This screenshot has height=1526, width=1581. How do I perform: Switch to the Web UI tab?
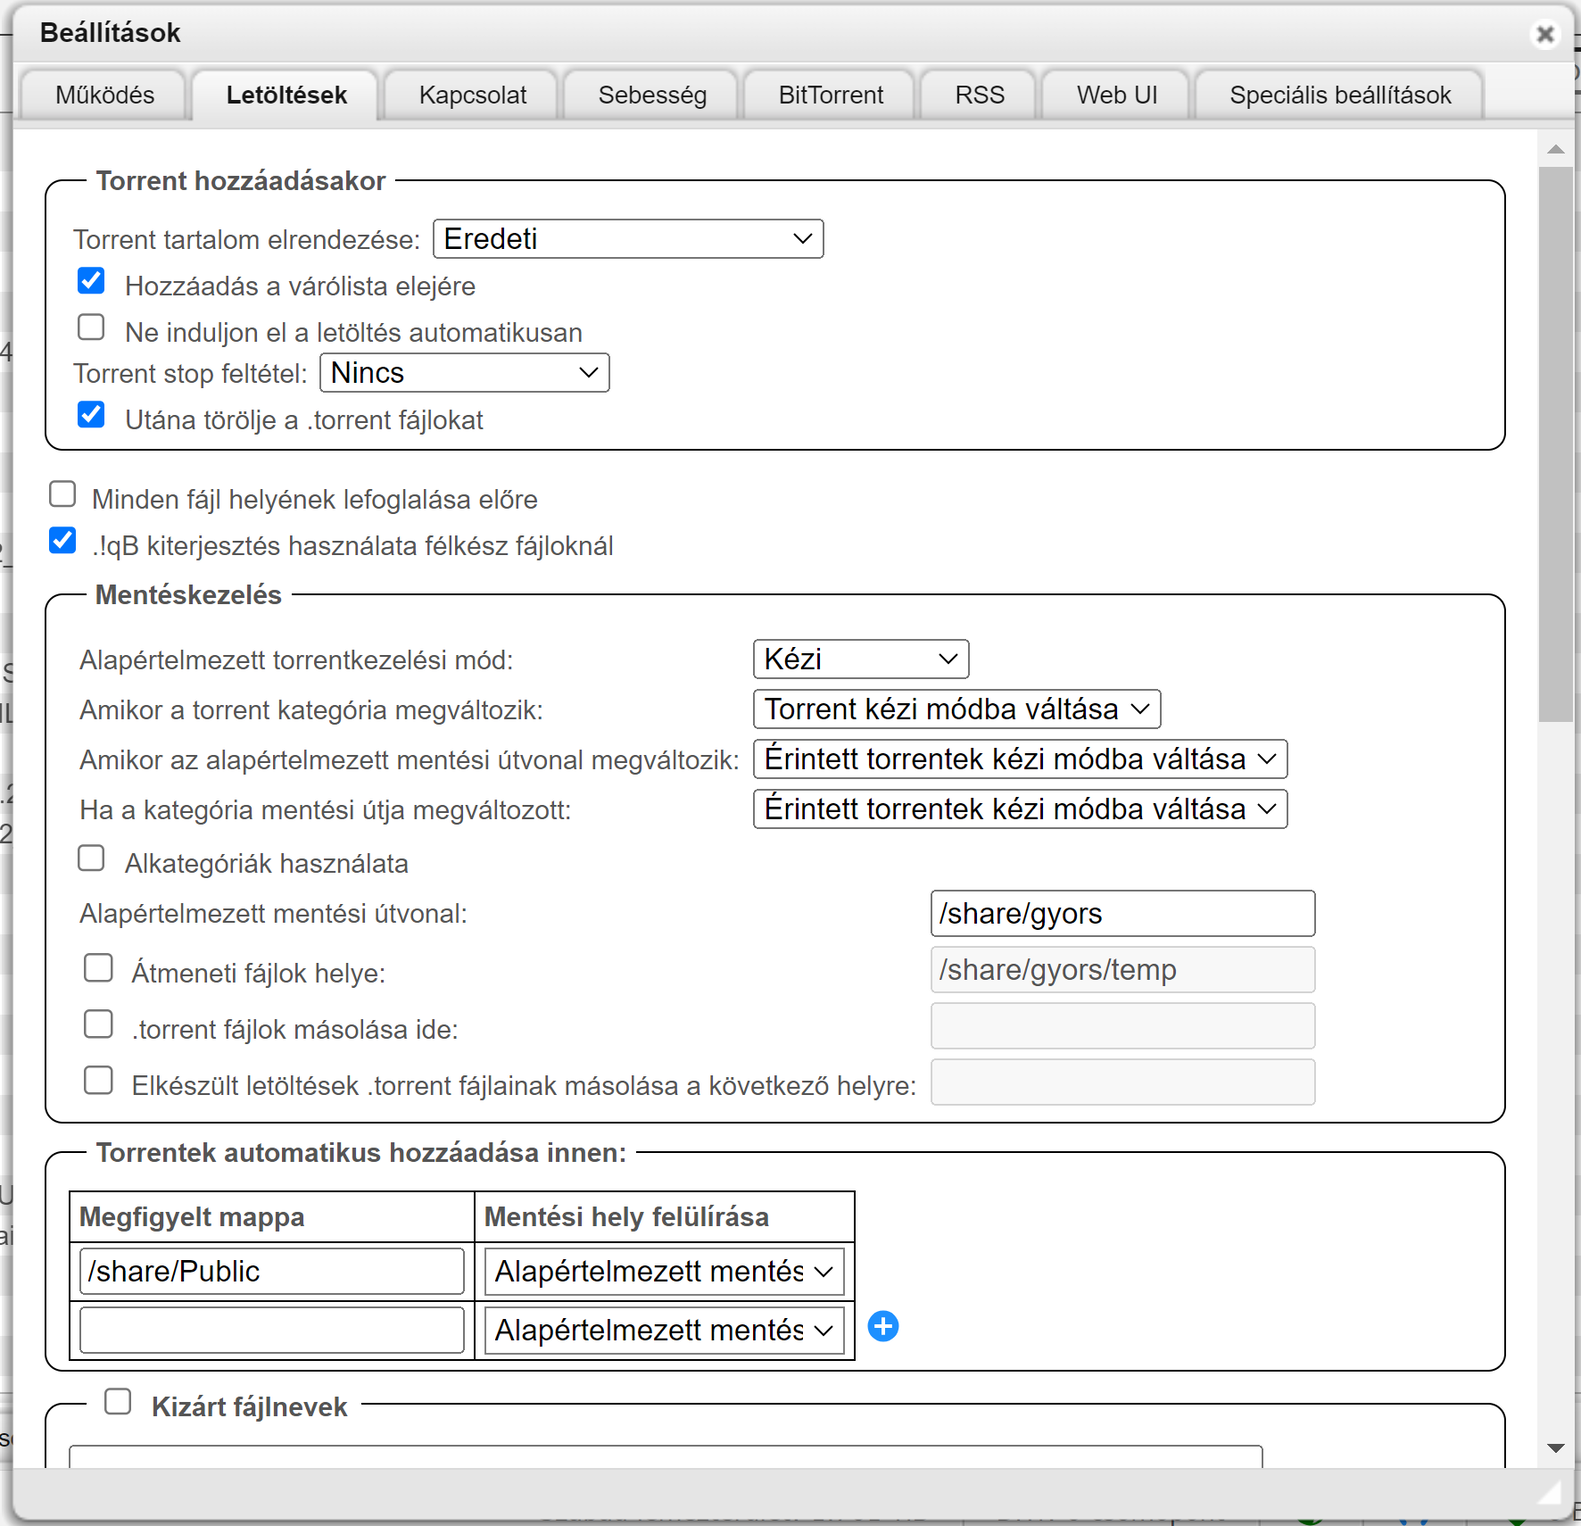tap(1116, 95)
